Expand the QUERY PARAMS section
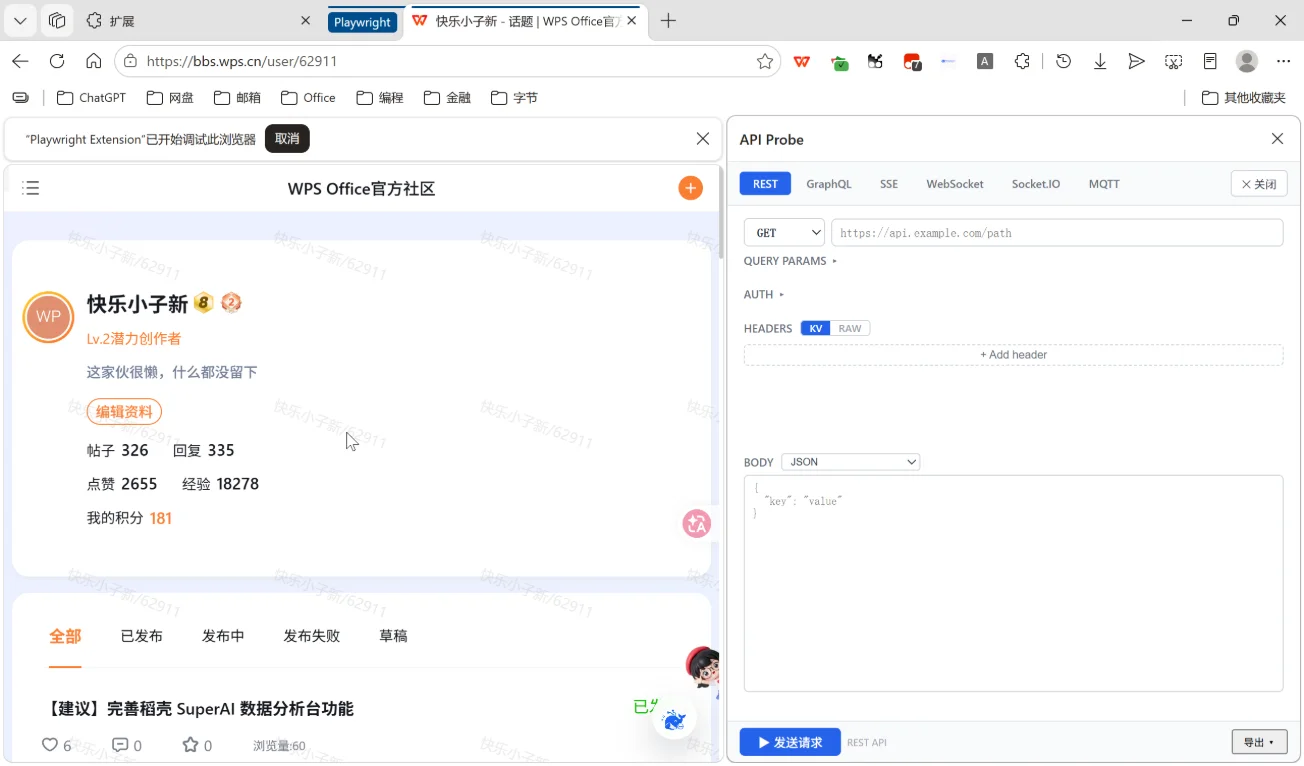 click(x=790, y=261)
